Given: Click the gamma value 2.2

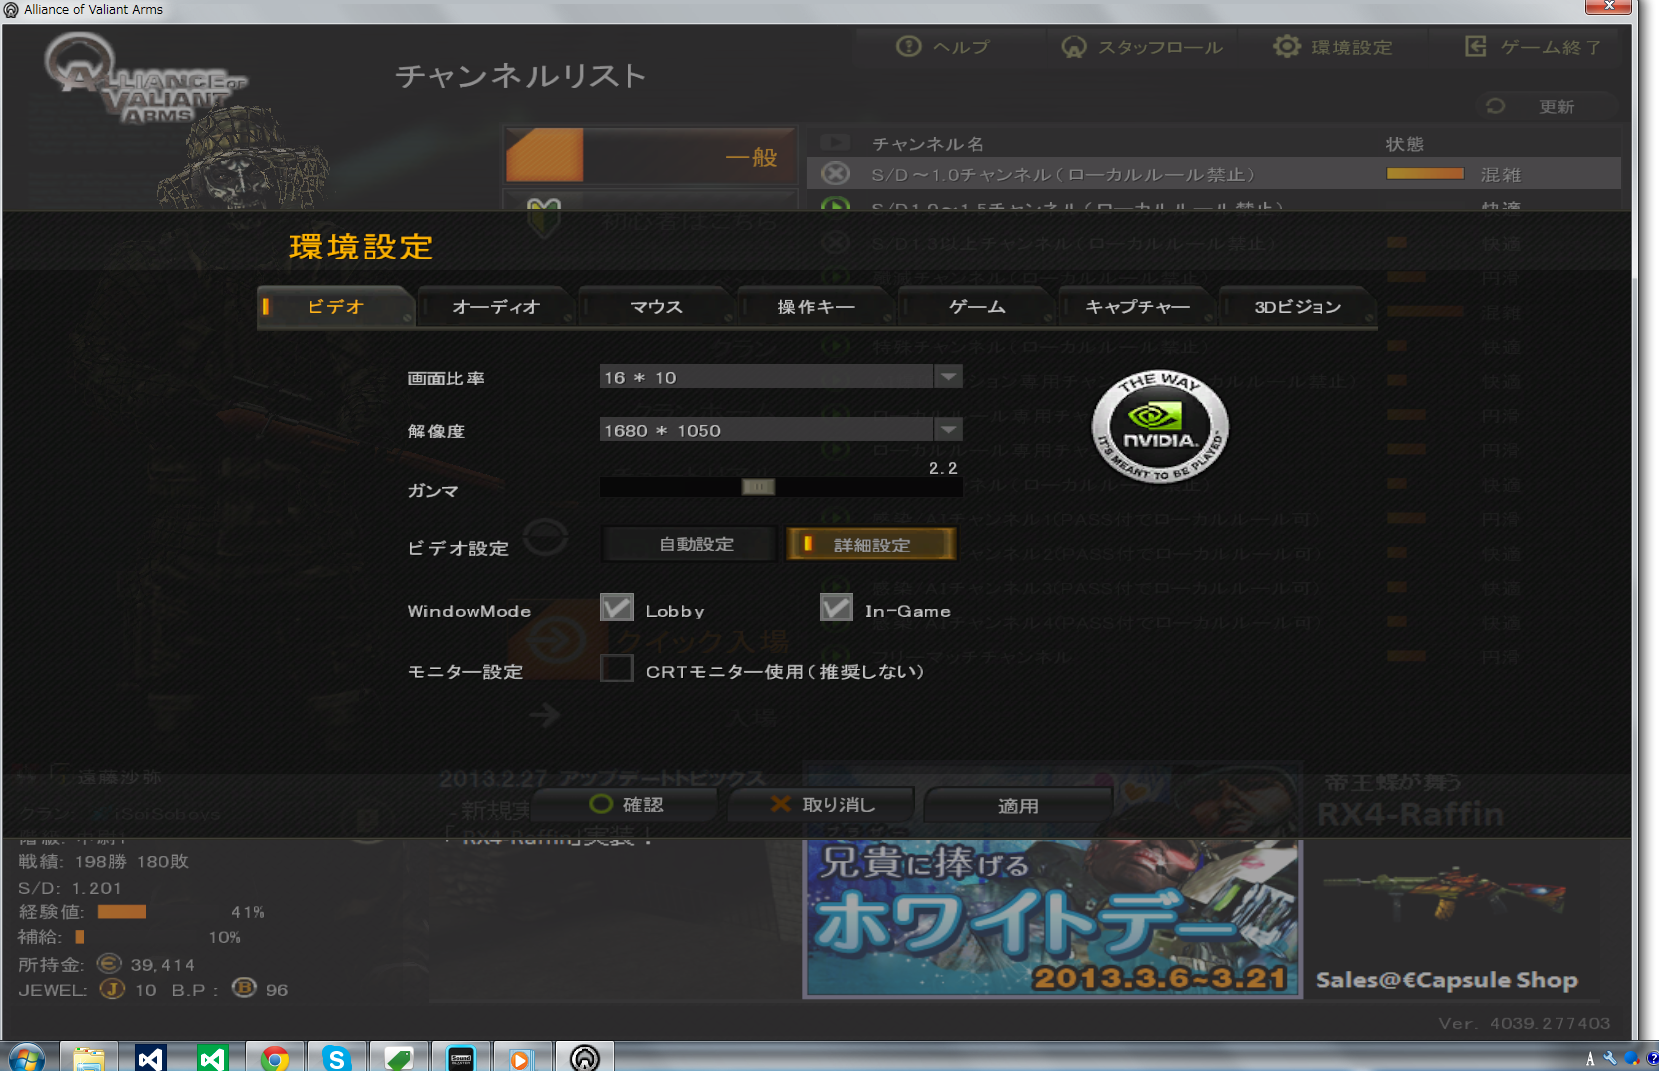Looking at the screenshot, I should coord(943,468).
